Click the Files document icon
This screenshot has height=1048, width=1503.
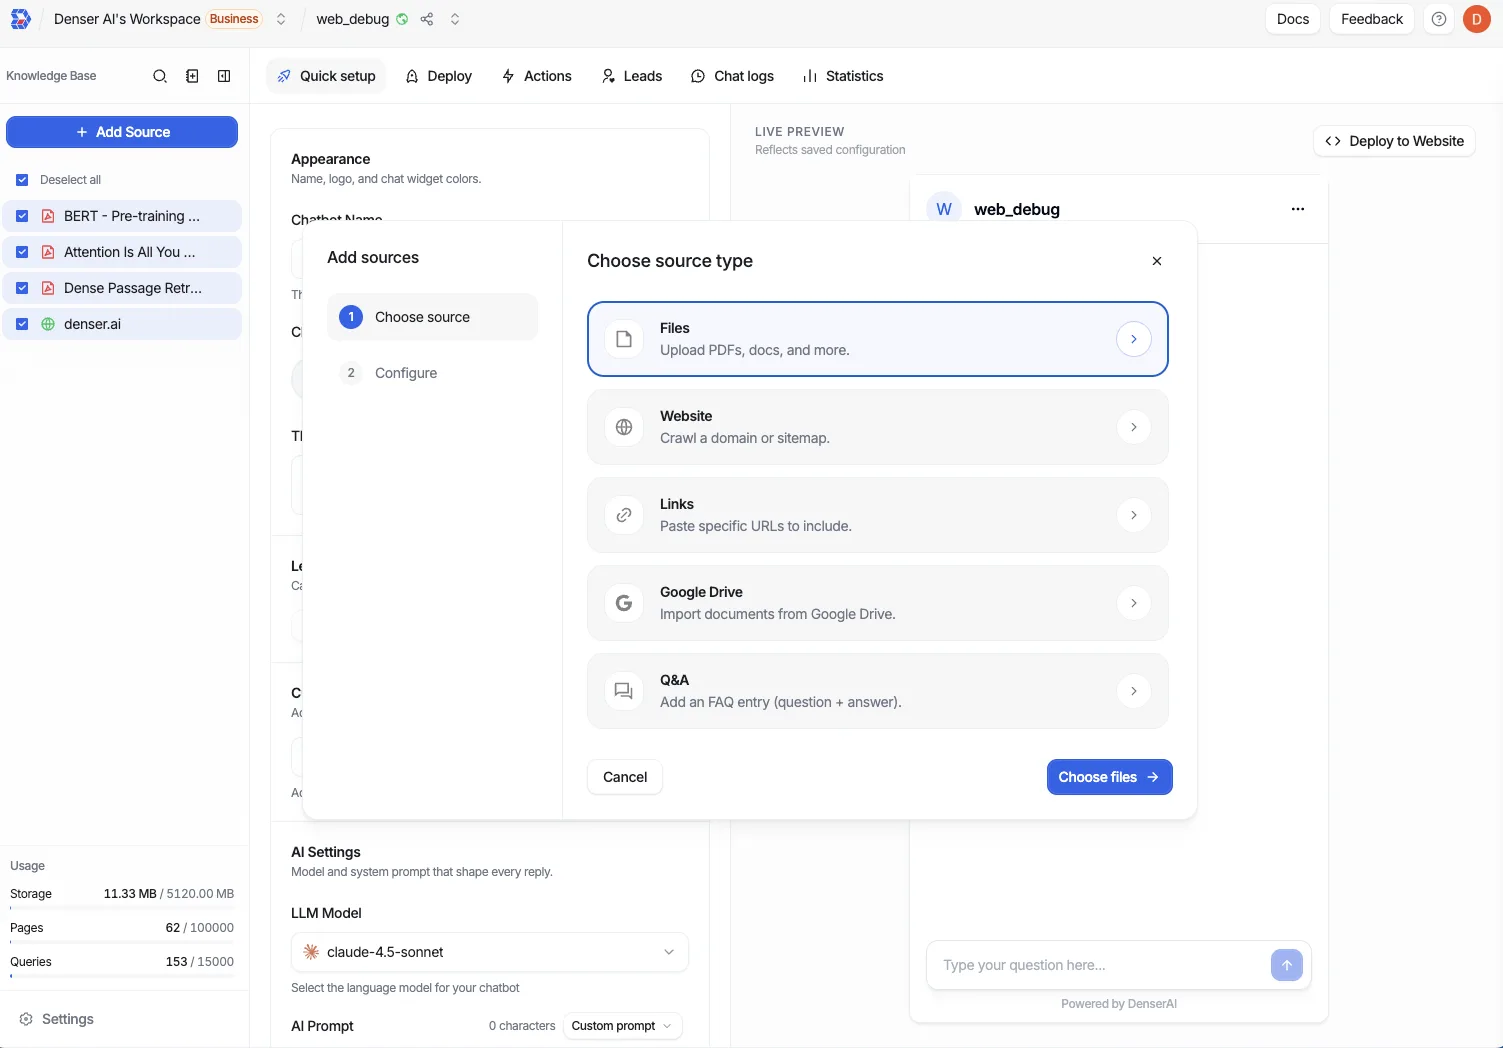click(624, 339)
